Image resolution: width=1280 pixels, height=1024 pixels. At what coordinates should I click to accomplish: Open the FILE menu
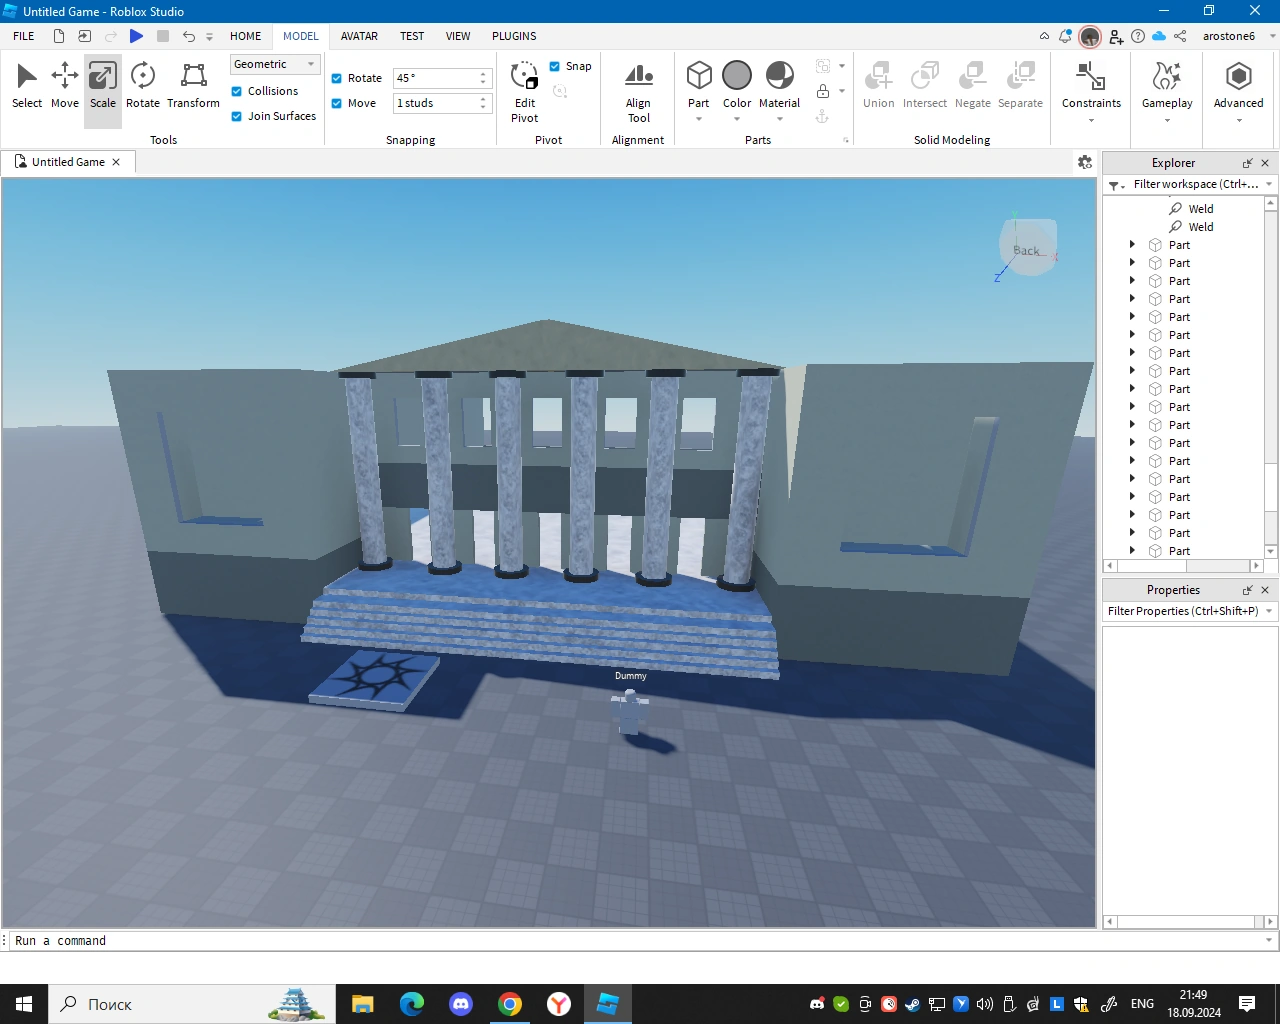(x=24, y=36)
